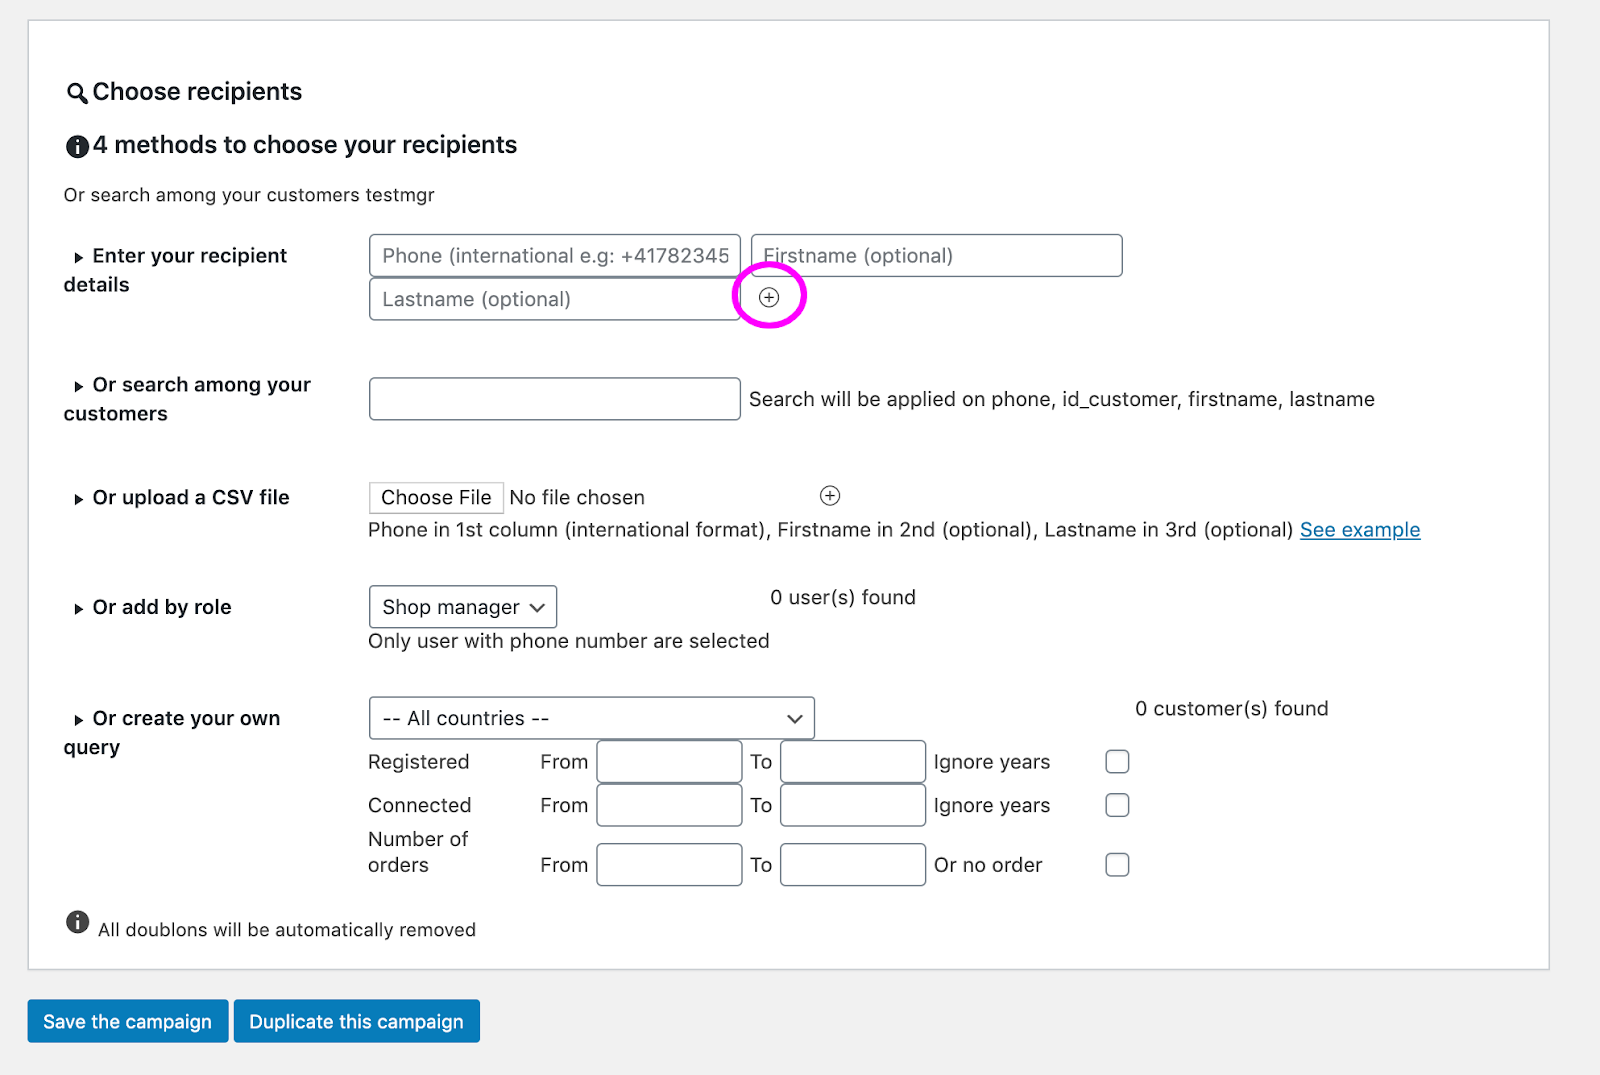Focus the Phone international number field
Screen dimensions: 1600x1075
pos(555,256)
